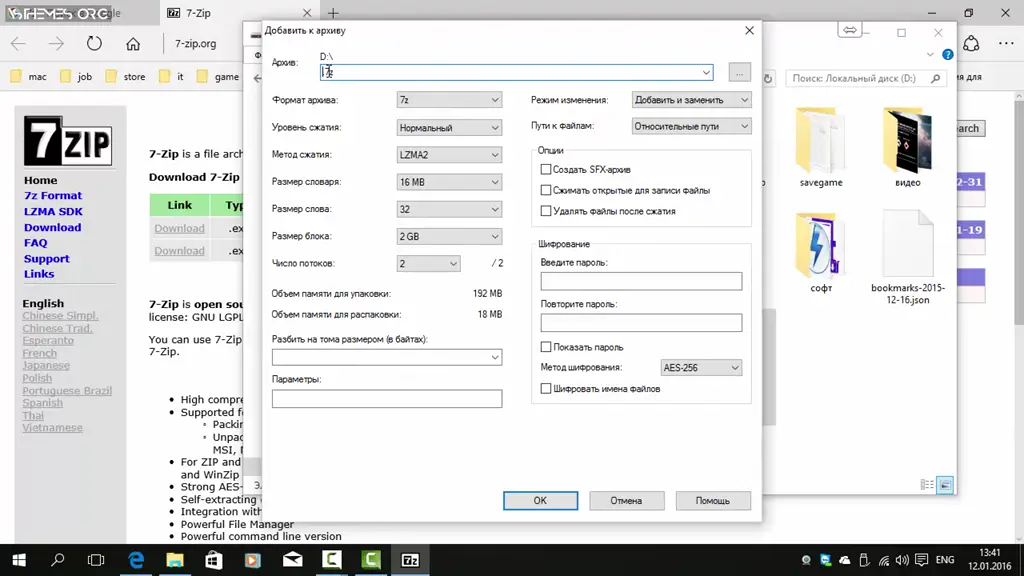Open Edge's More actions menu
The width and height of the screenshot is (1024, 576).
point(1005,43)
